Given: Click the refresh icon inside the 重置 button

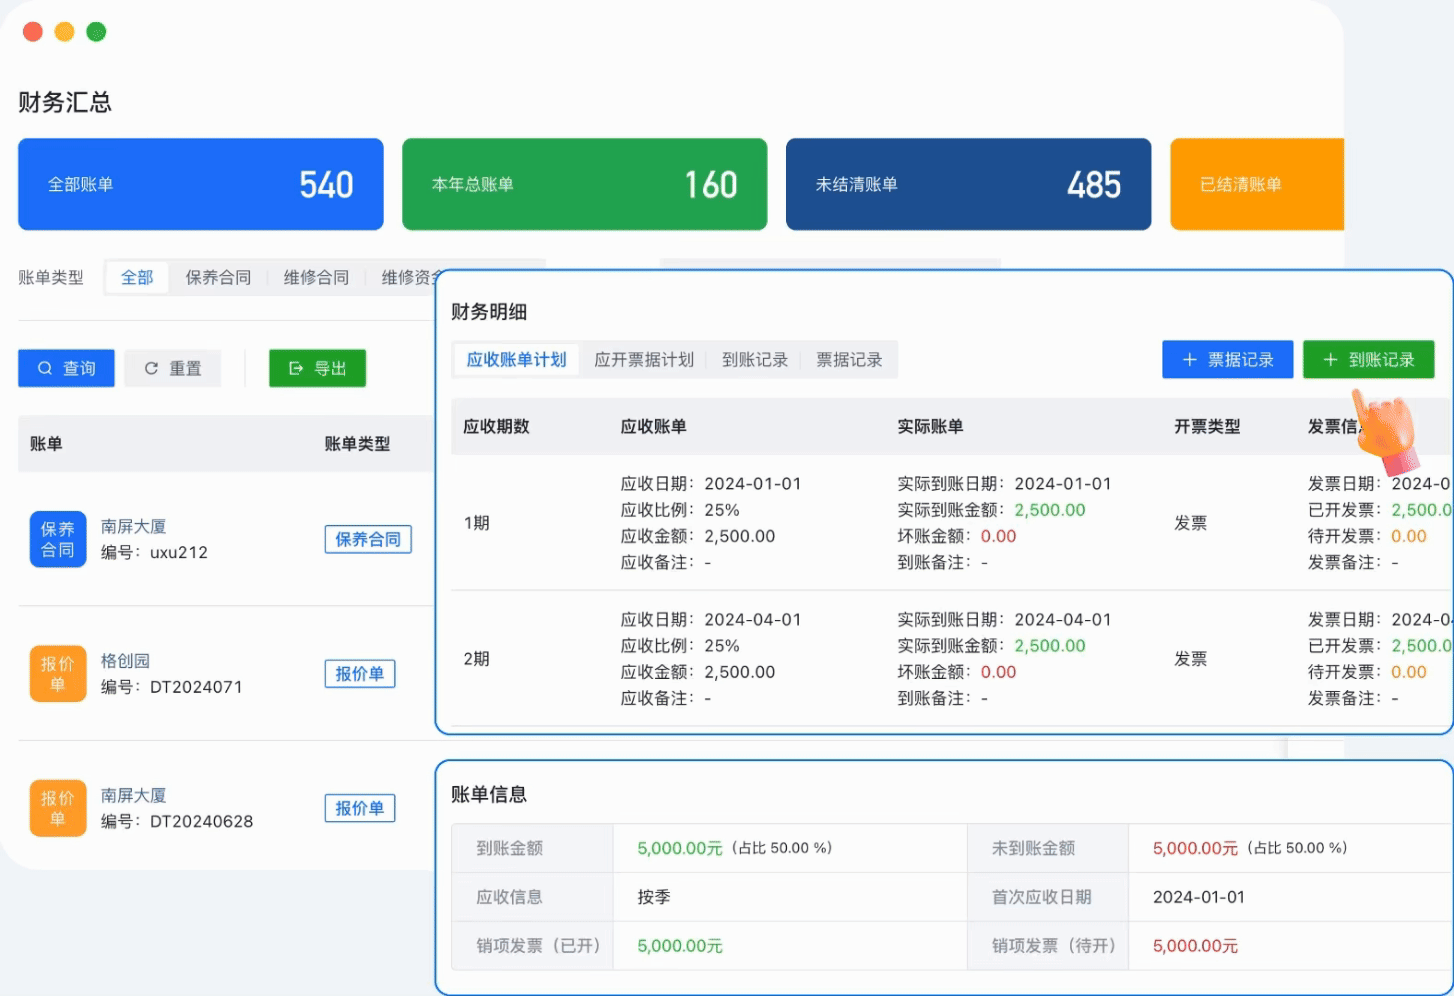Looking at the screenshot, I should pos(152,368).
